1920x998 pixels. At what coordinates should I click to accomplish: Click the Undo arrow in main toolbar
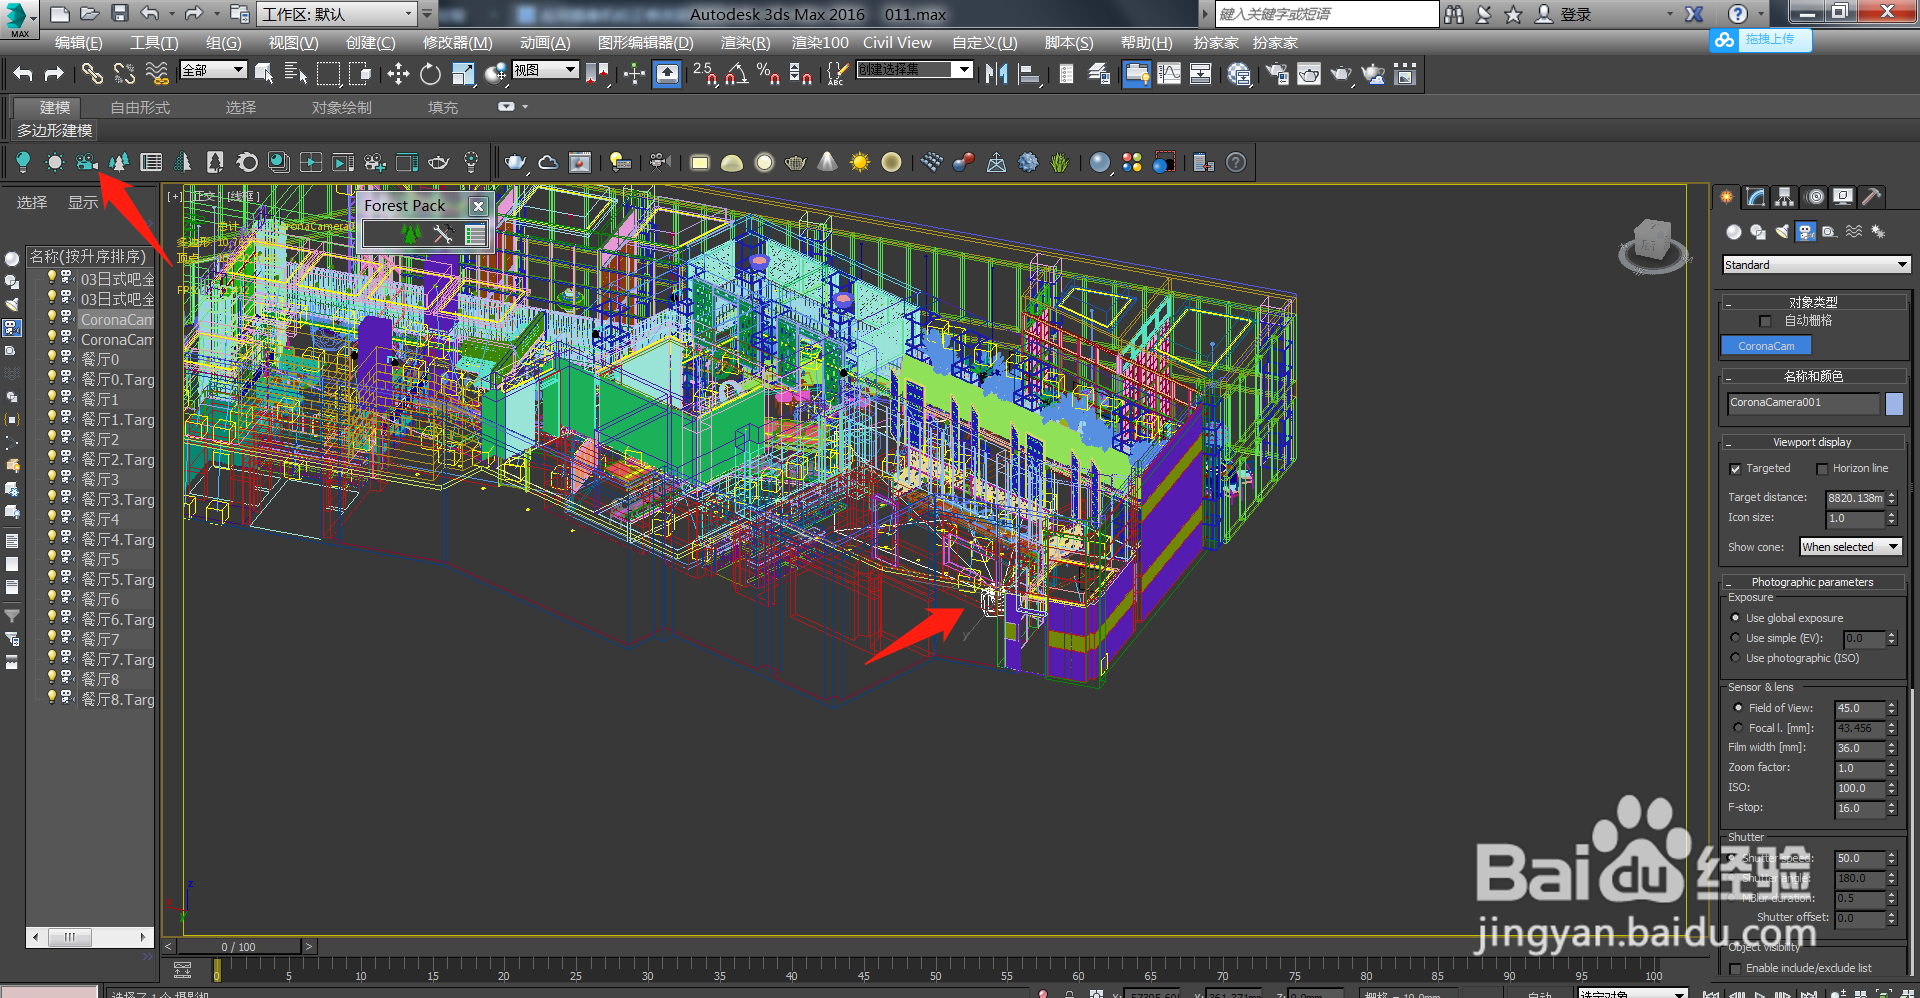(23, 74)
